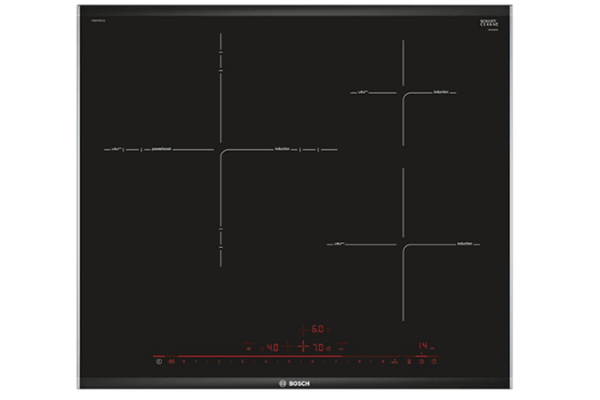Tap the small clock symbol after 7.0
Screen dimensions: 600x400
328,348
